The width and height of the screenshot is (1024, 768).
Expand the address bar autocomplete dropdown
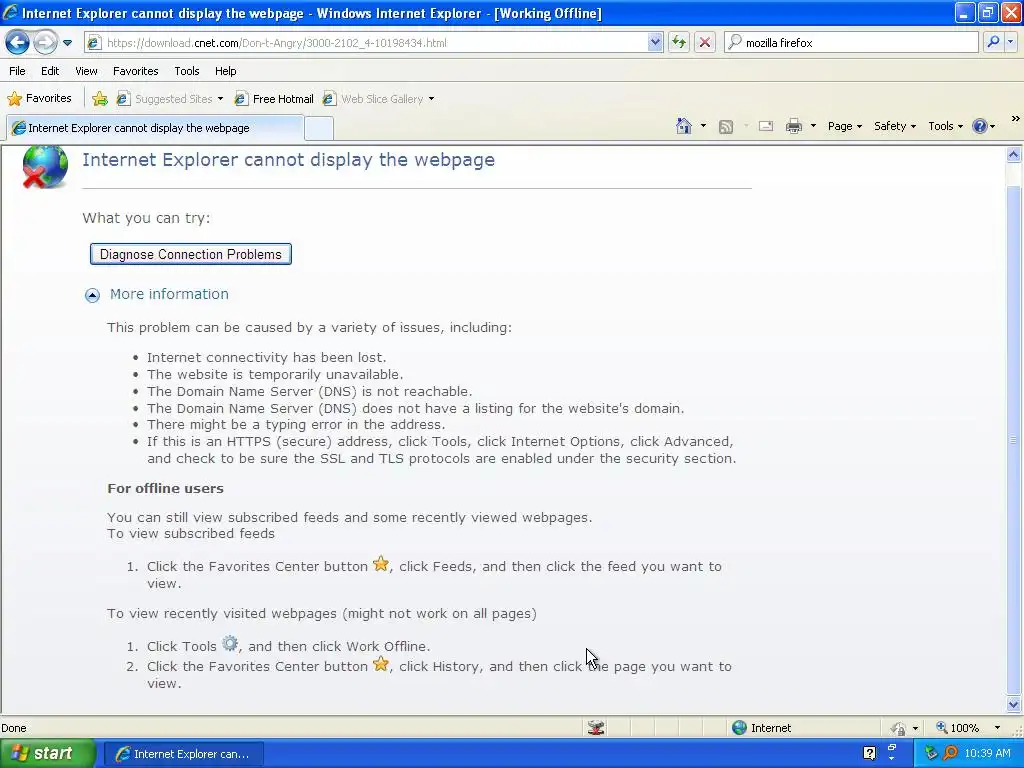click(x=655, y=43)
